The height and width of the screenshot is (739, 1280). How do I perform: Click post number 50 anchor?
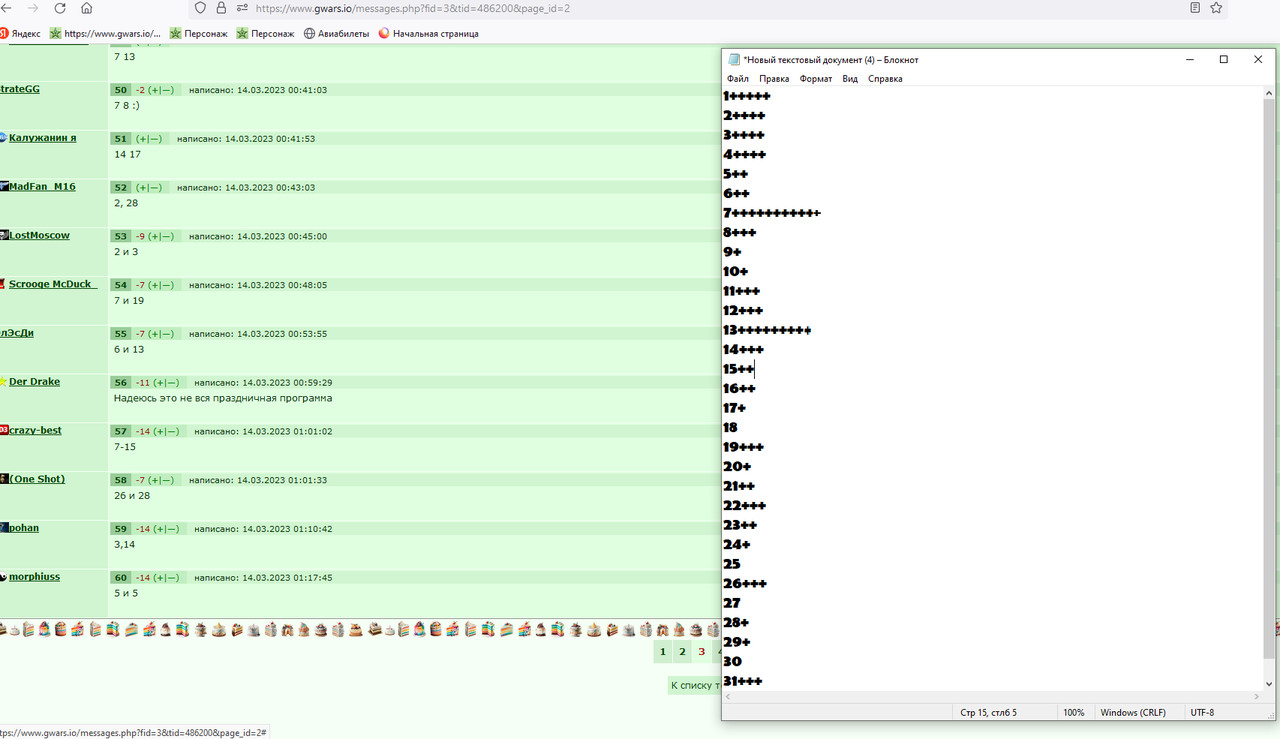tap(121, 90)
